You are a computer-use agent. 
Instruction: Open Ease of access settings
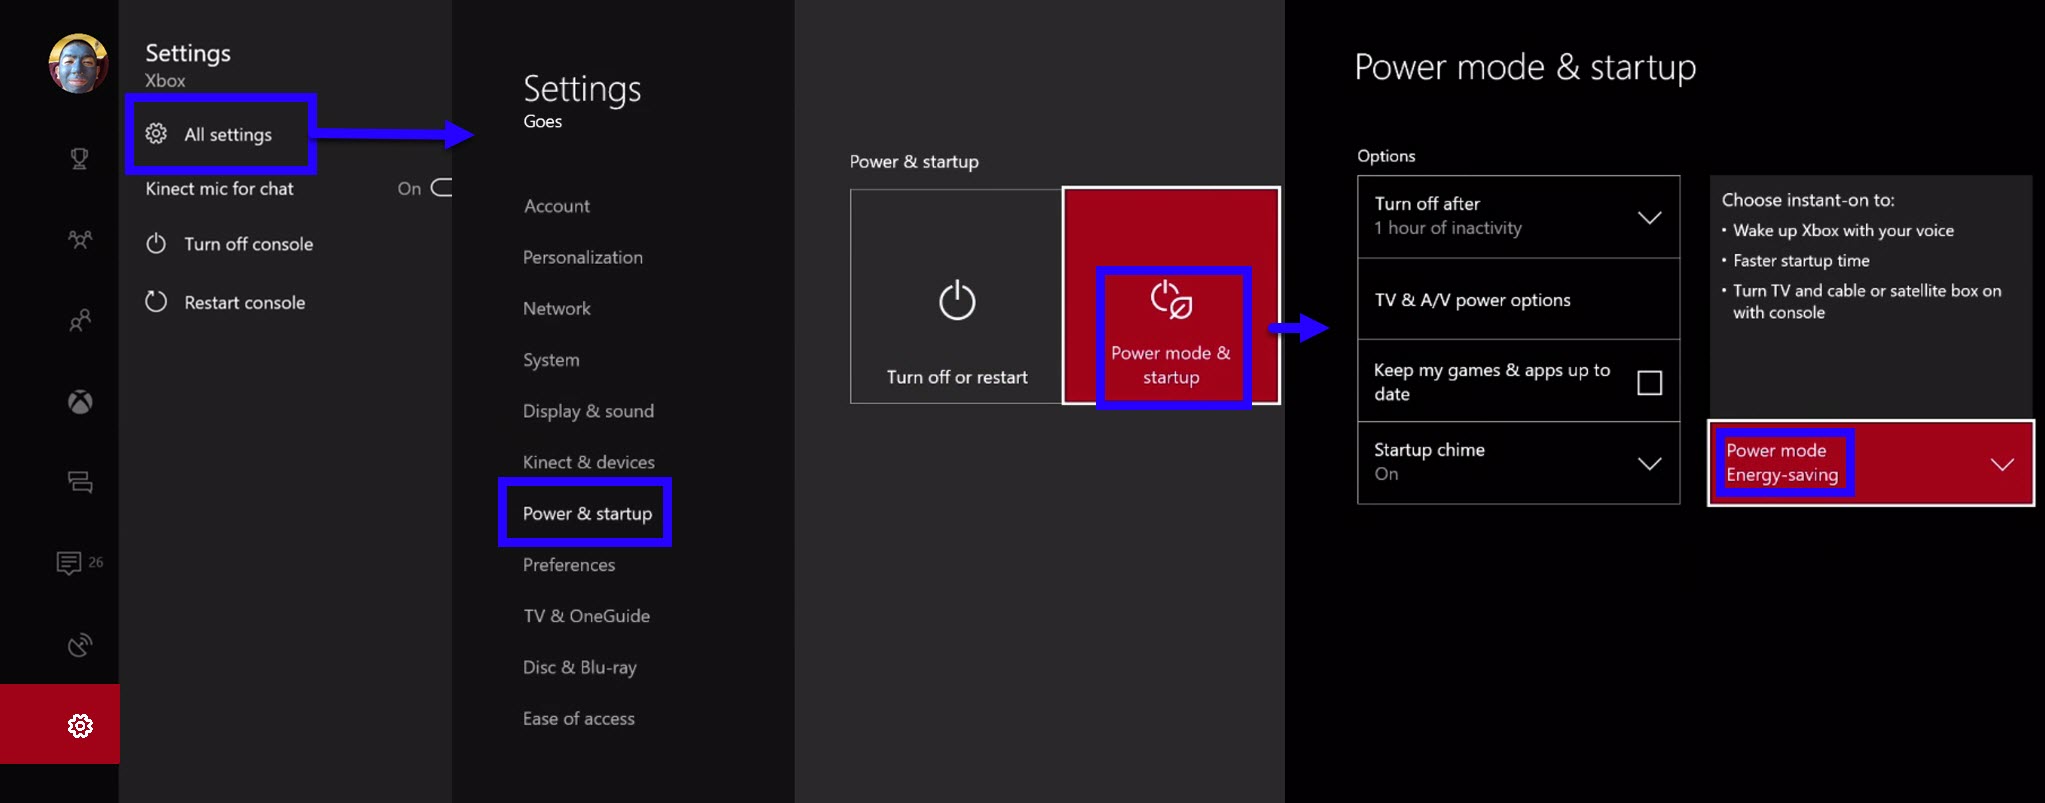(x=578, y=718)
